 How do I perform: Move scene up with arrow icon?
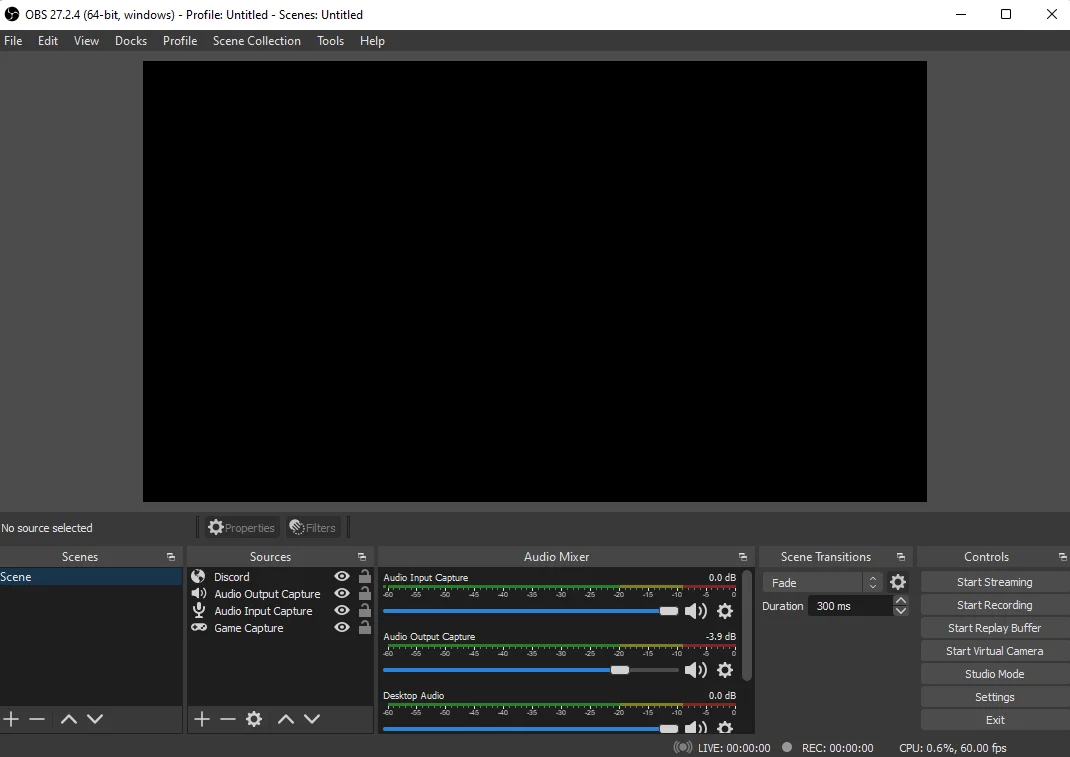coord(69,719)
